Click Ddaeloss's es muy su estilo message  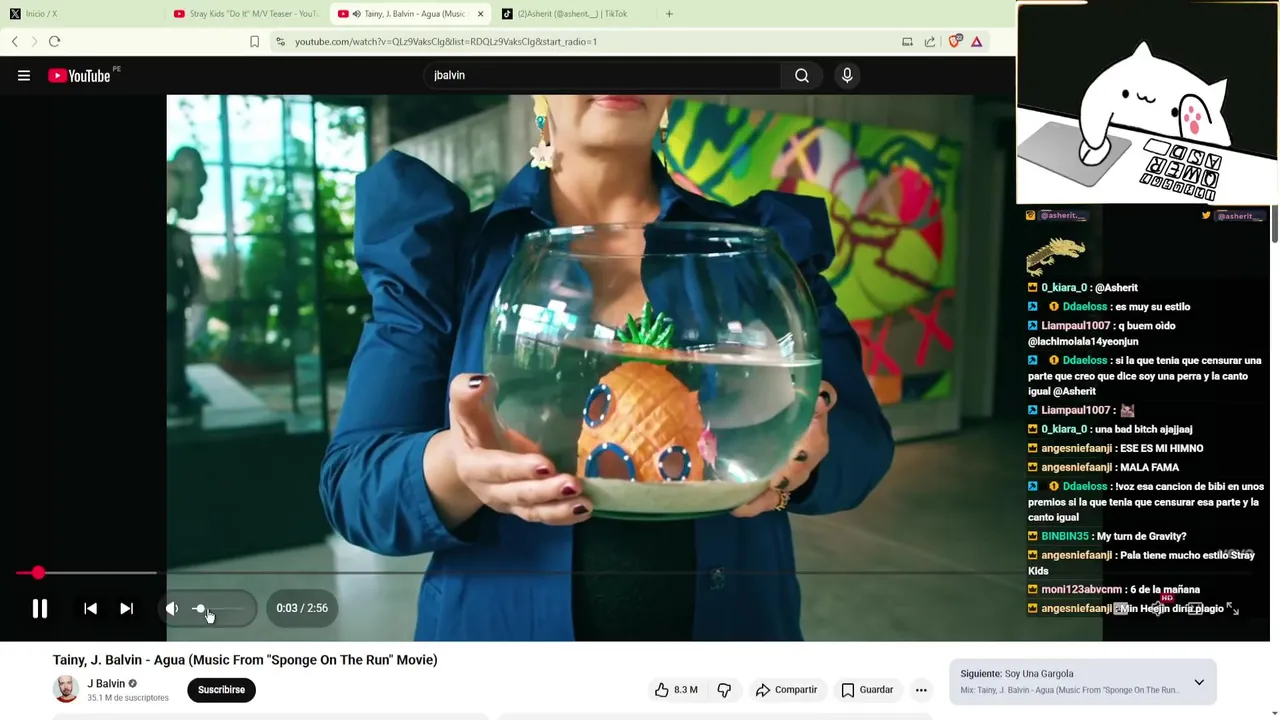(1109, 307)
